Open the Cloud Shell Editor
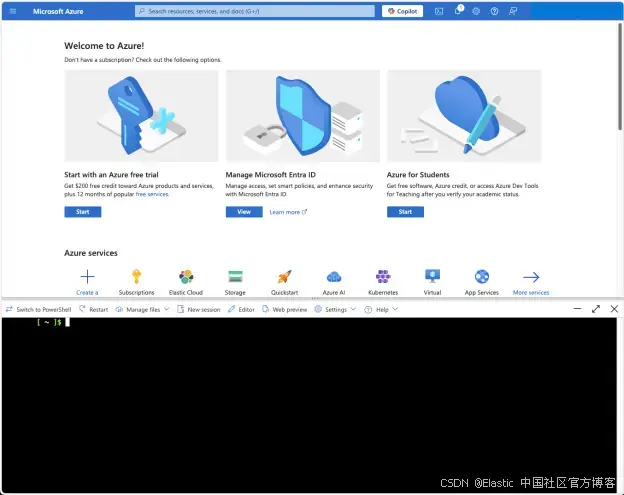The image size is (624, 495). click(241, 310)
